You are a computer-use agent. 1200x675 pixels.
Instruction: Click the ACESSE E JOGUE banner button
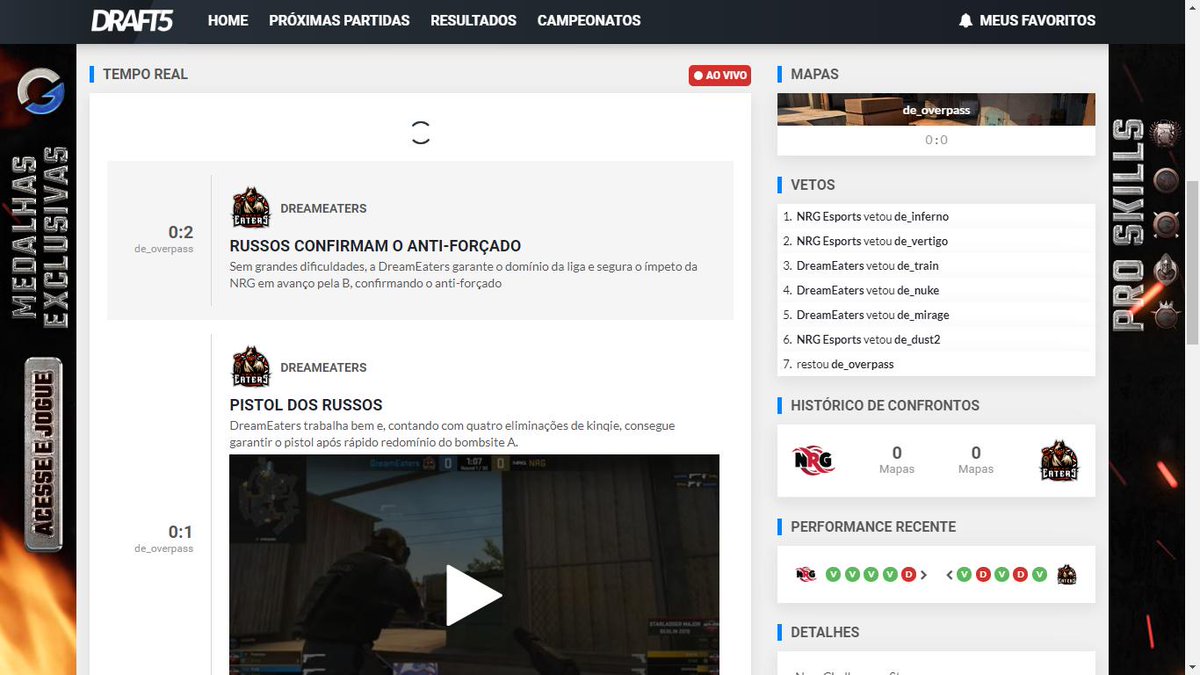click(x=43, y=455)
